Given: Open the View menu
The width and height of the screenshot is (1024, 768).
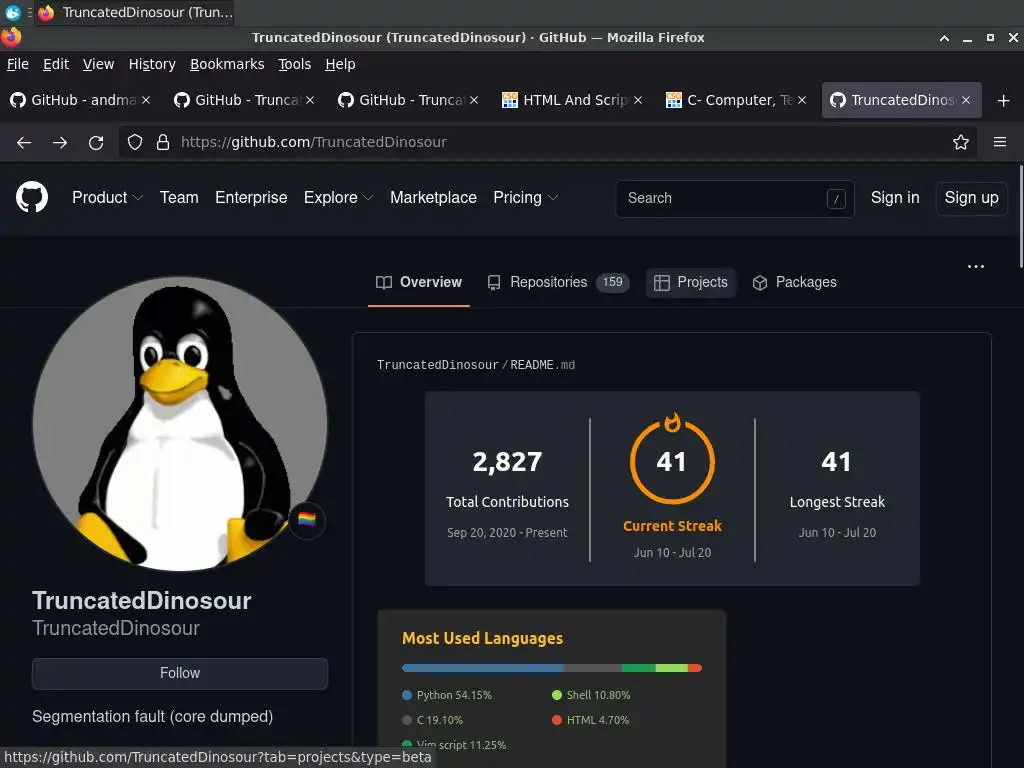Looking at the screenshot, I should point(98,64).
